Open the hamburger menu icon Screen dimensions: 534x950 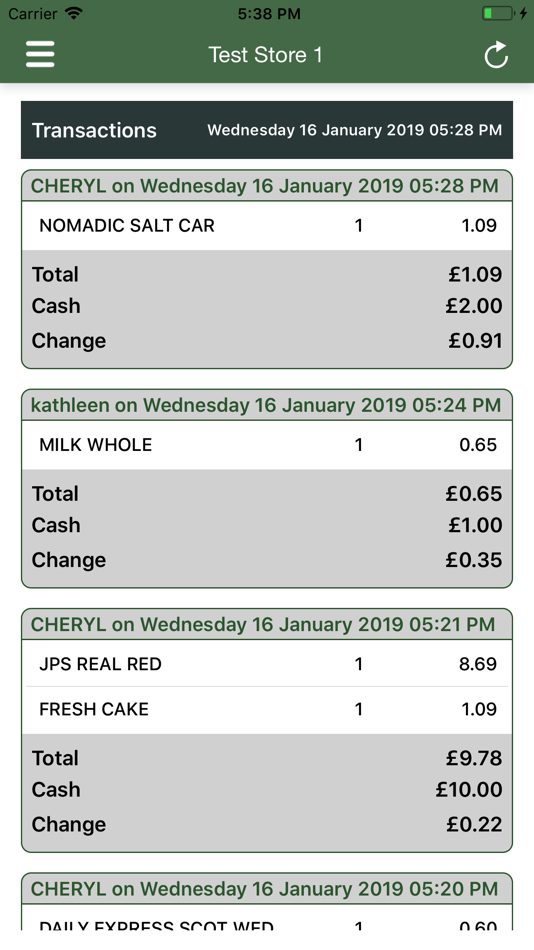[x=40, y=55]
